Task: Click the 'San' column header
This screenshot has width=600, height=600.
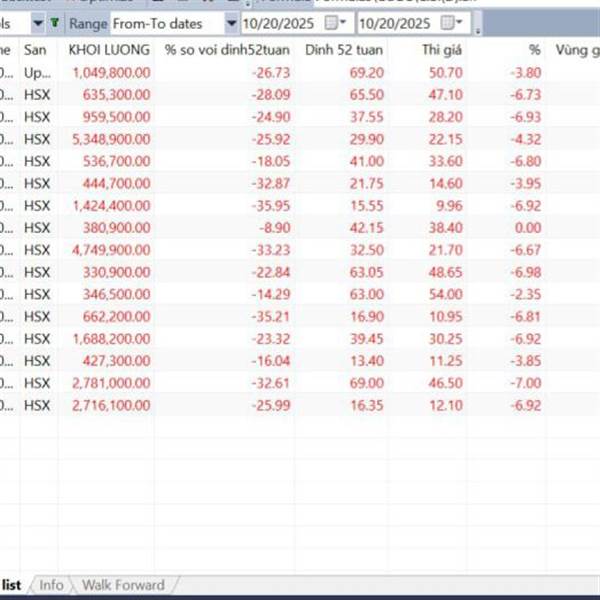Action: [35, 49]
